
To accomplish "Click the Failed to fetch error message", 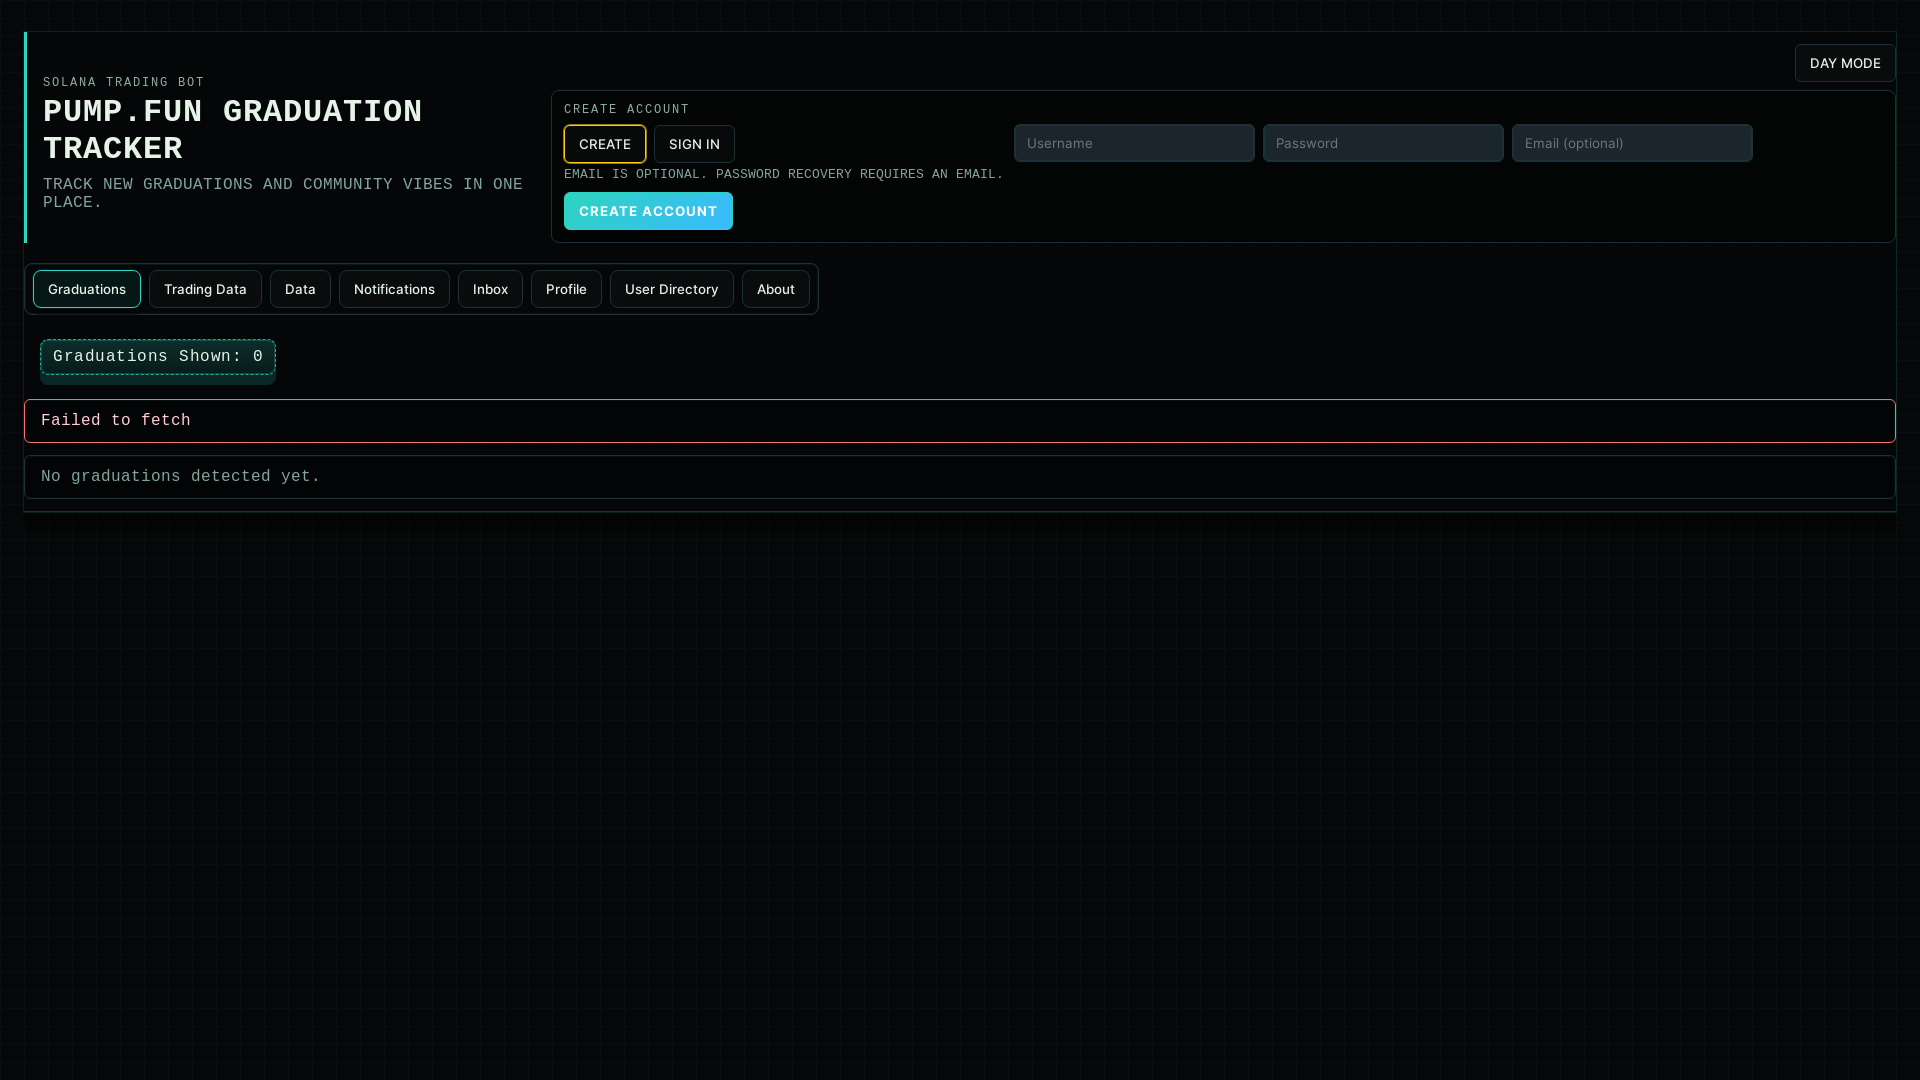I will [960, 421].
